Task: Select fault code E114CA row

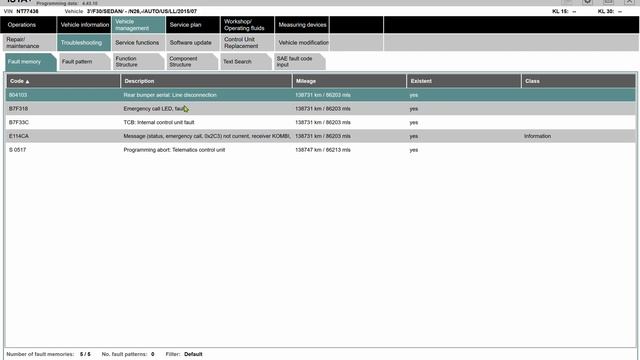Action: tap(320, 136)
